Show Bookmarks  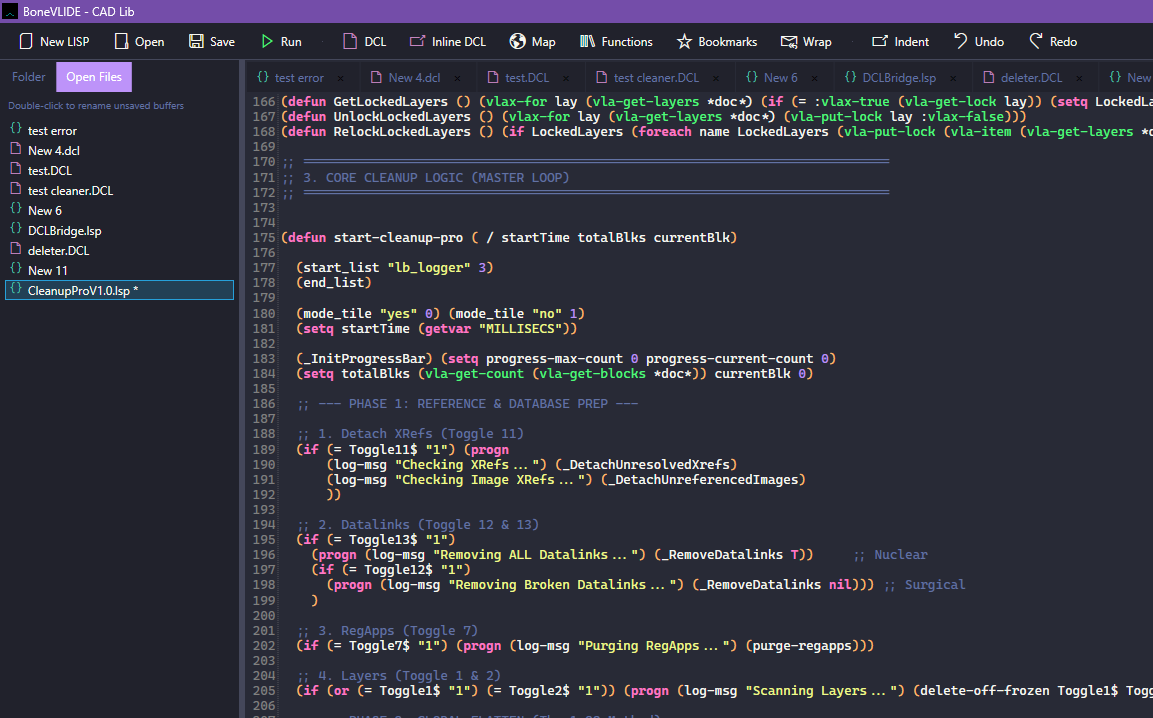[x=717, y=42]
